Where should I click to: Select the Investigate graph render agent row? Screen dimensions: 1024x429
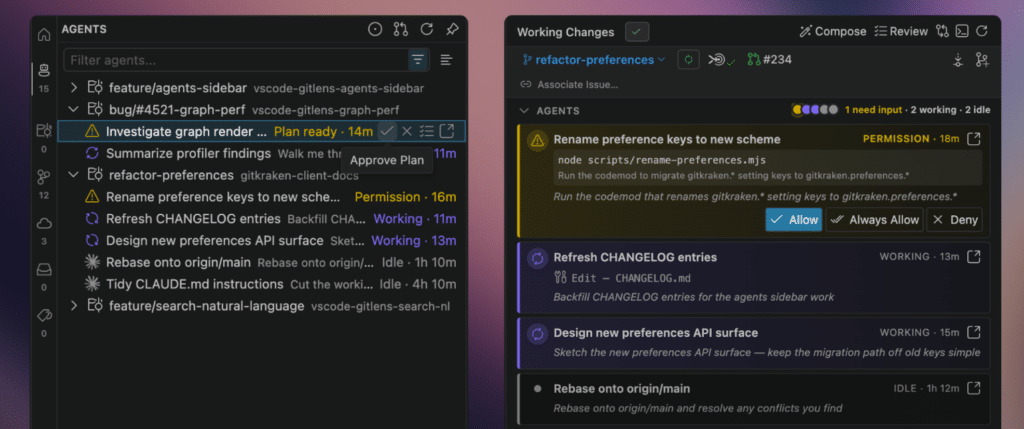click(x=261, y=131)
